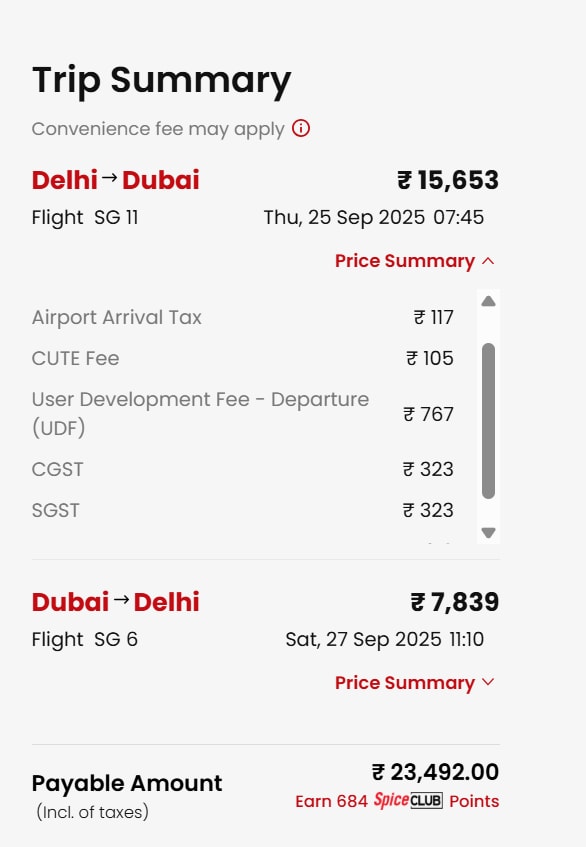Click the ₹15,653 Delhi to Dubai fare

[x=448, y=180]
